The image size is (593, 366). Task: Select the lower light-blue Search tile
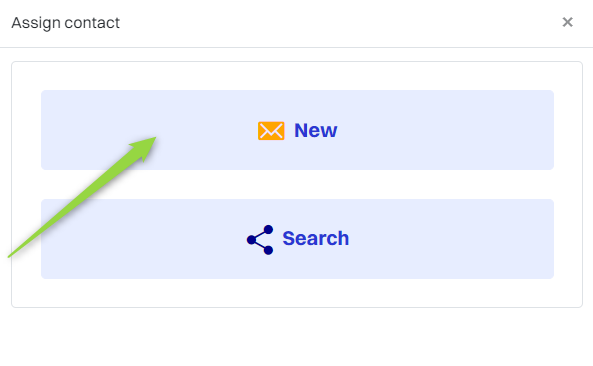[x=297, y=239]
